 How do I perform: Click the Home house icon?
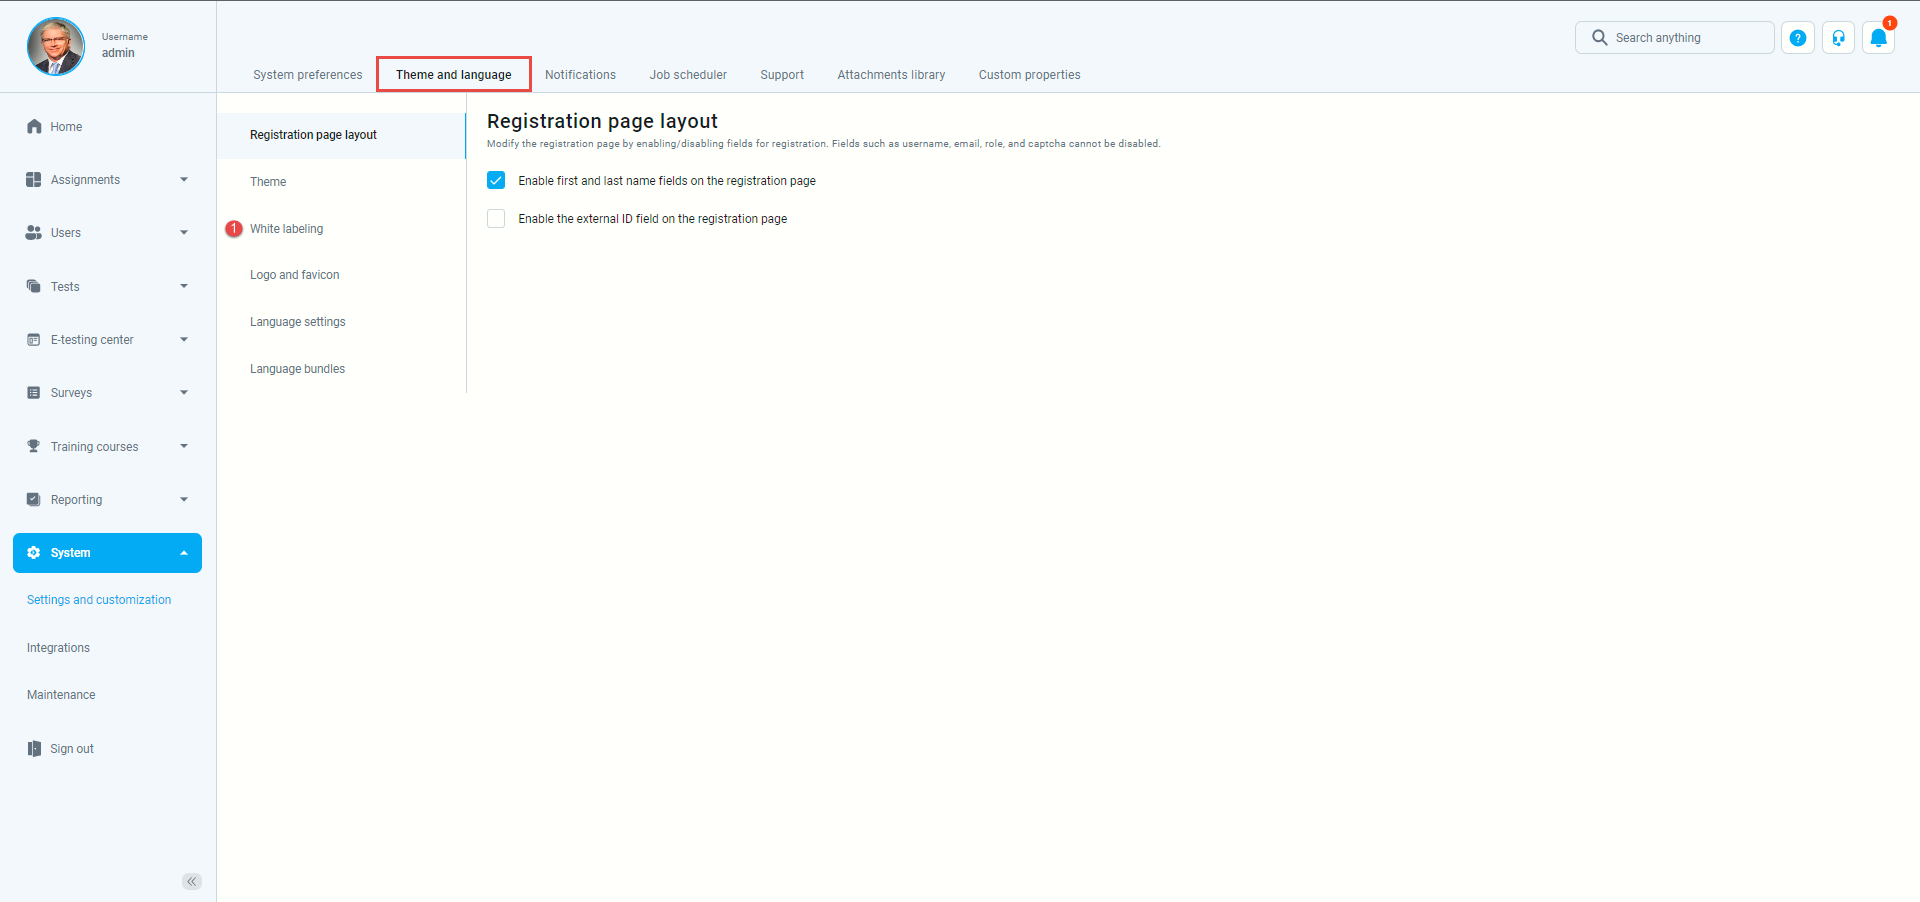pos(34,127)
